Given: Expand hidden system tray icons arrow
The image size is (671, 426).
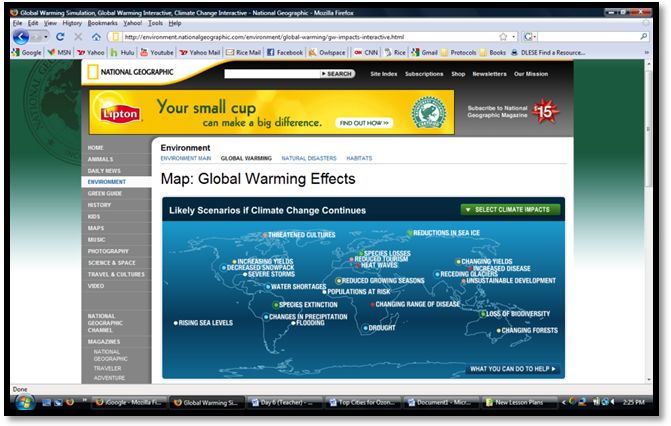Looking at the screenshot, I should [564, 402].
